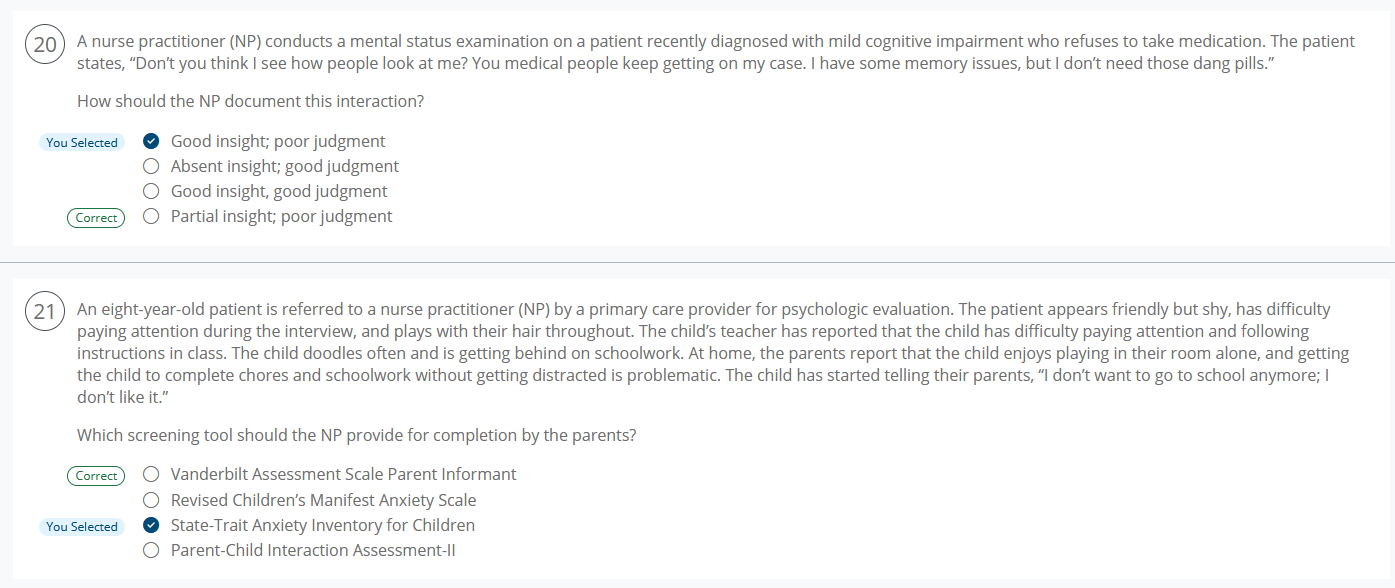1395x588 pixels.
Task: Click the "Correct" badge in question 20
Action: 96,217
